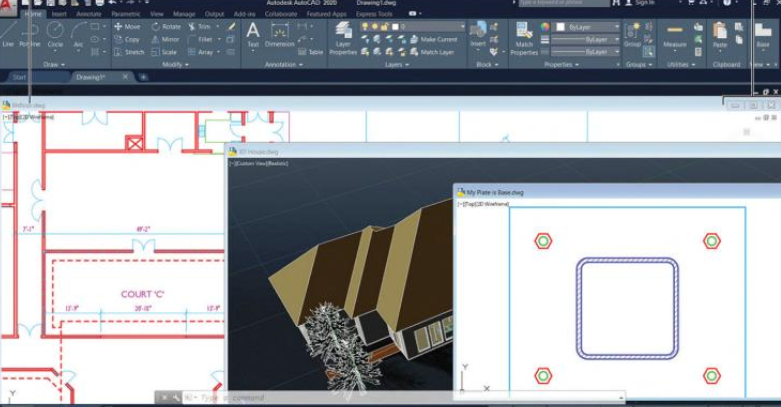Click Match Properties

click(524, 39)
